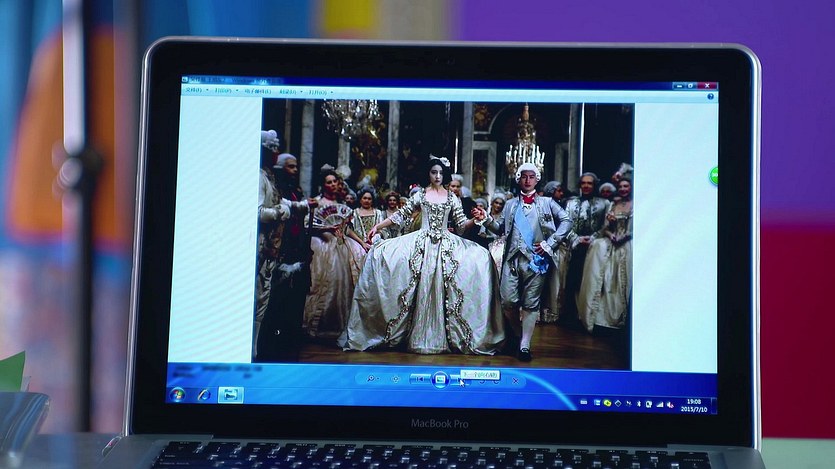Open the zoom magnifier control
This screenshot has height=469, width=835.
pos(371,378)
